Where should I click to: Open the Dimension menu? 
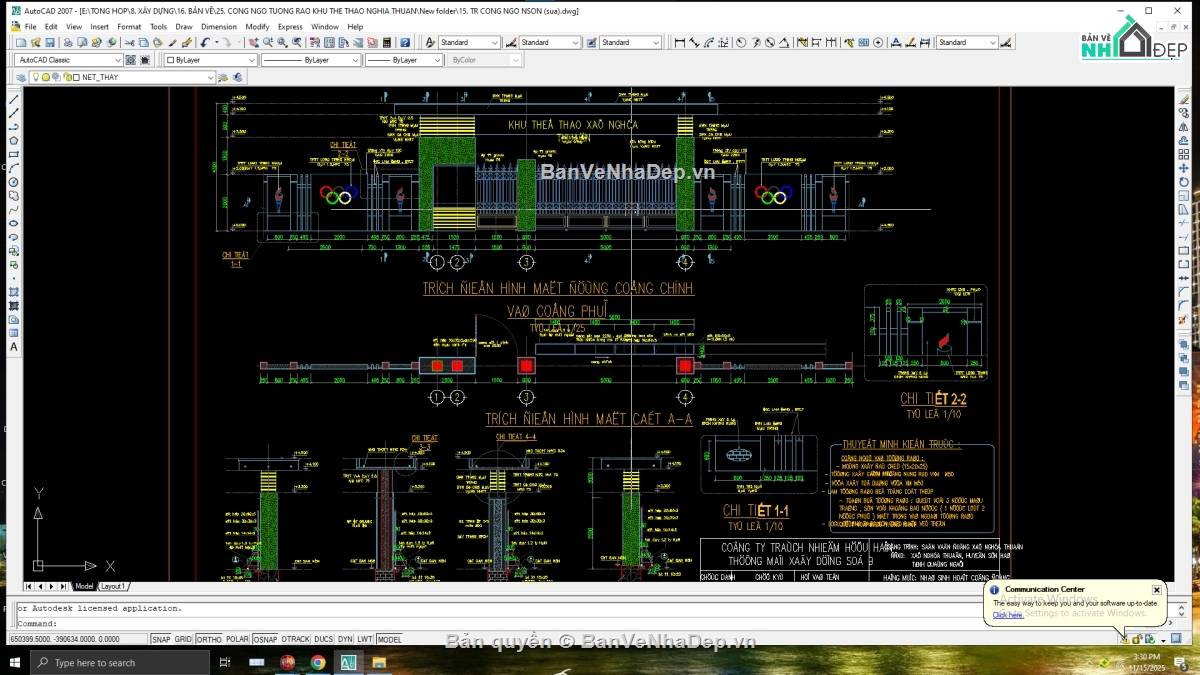pyautogui.click(x=219, y=27)
